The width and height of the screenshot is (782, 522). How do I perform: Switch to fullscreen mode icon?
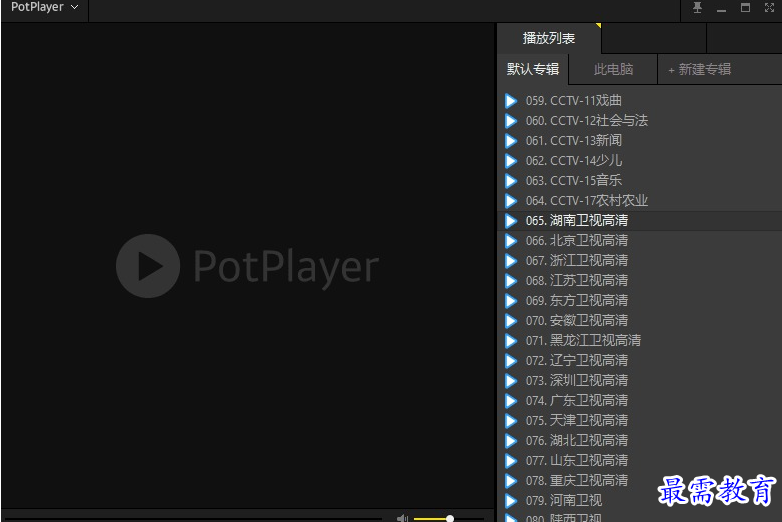(x=769, y=7)
